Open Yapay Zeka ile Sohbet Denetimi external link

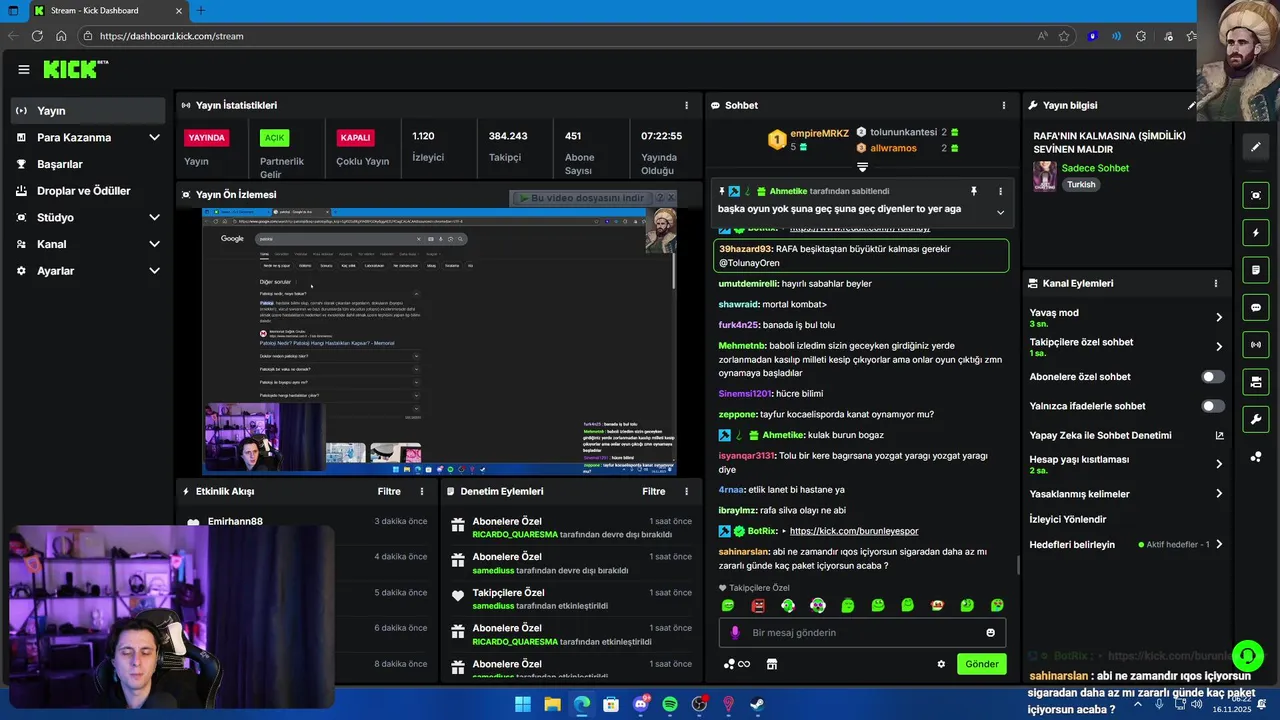coord(1219,435)
